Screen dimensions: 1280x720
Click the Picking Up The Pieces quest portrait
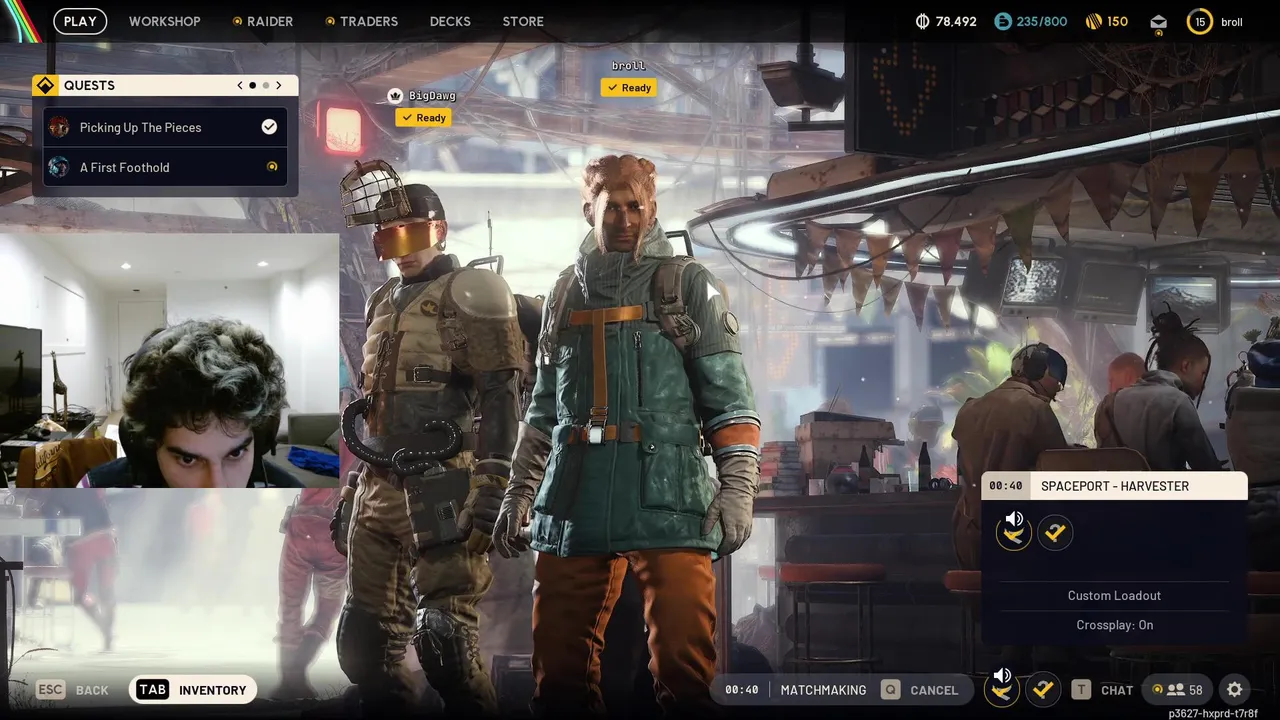tap(59, 127)
